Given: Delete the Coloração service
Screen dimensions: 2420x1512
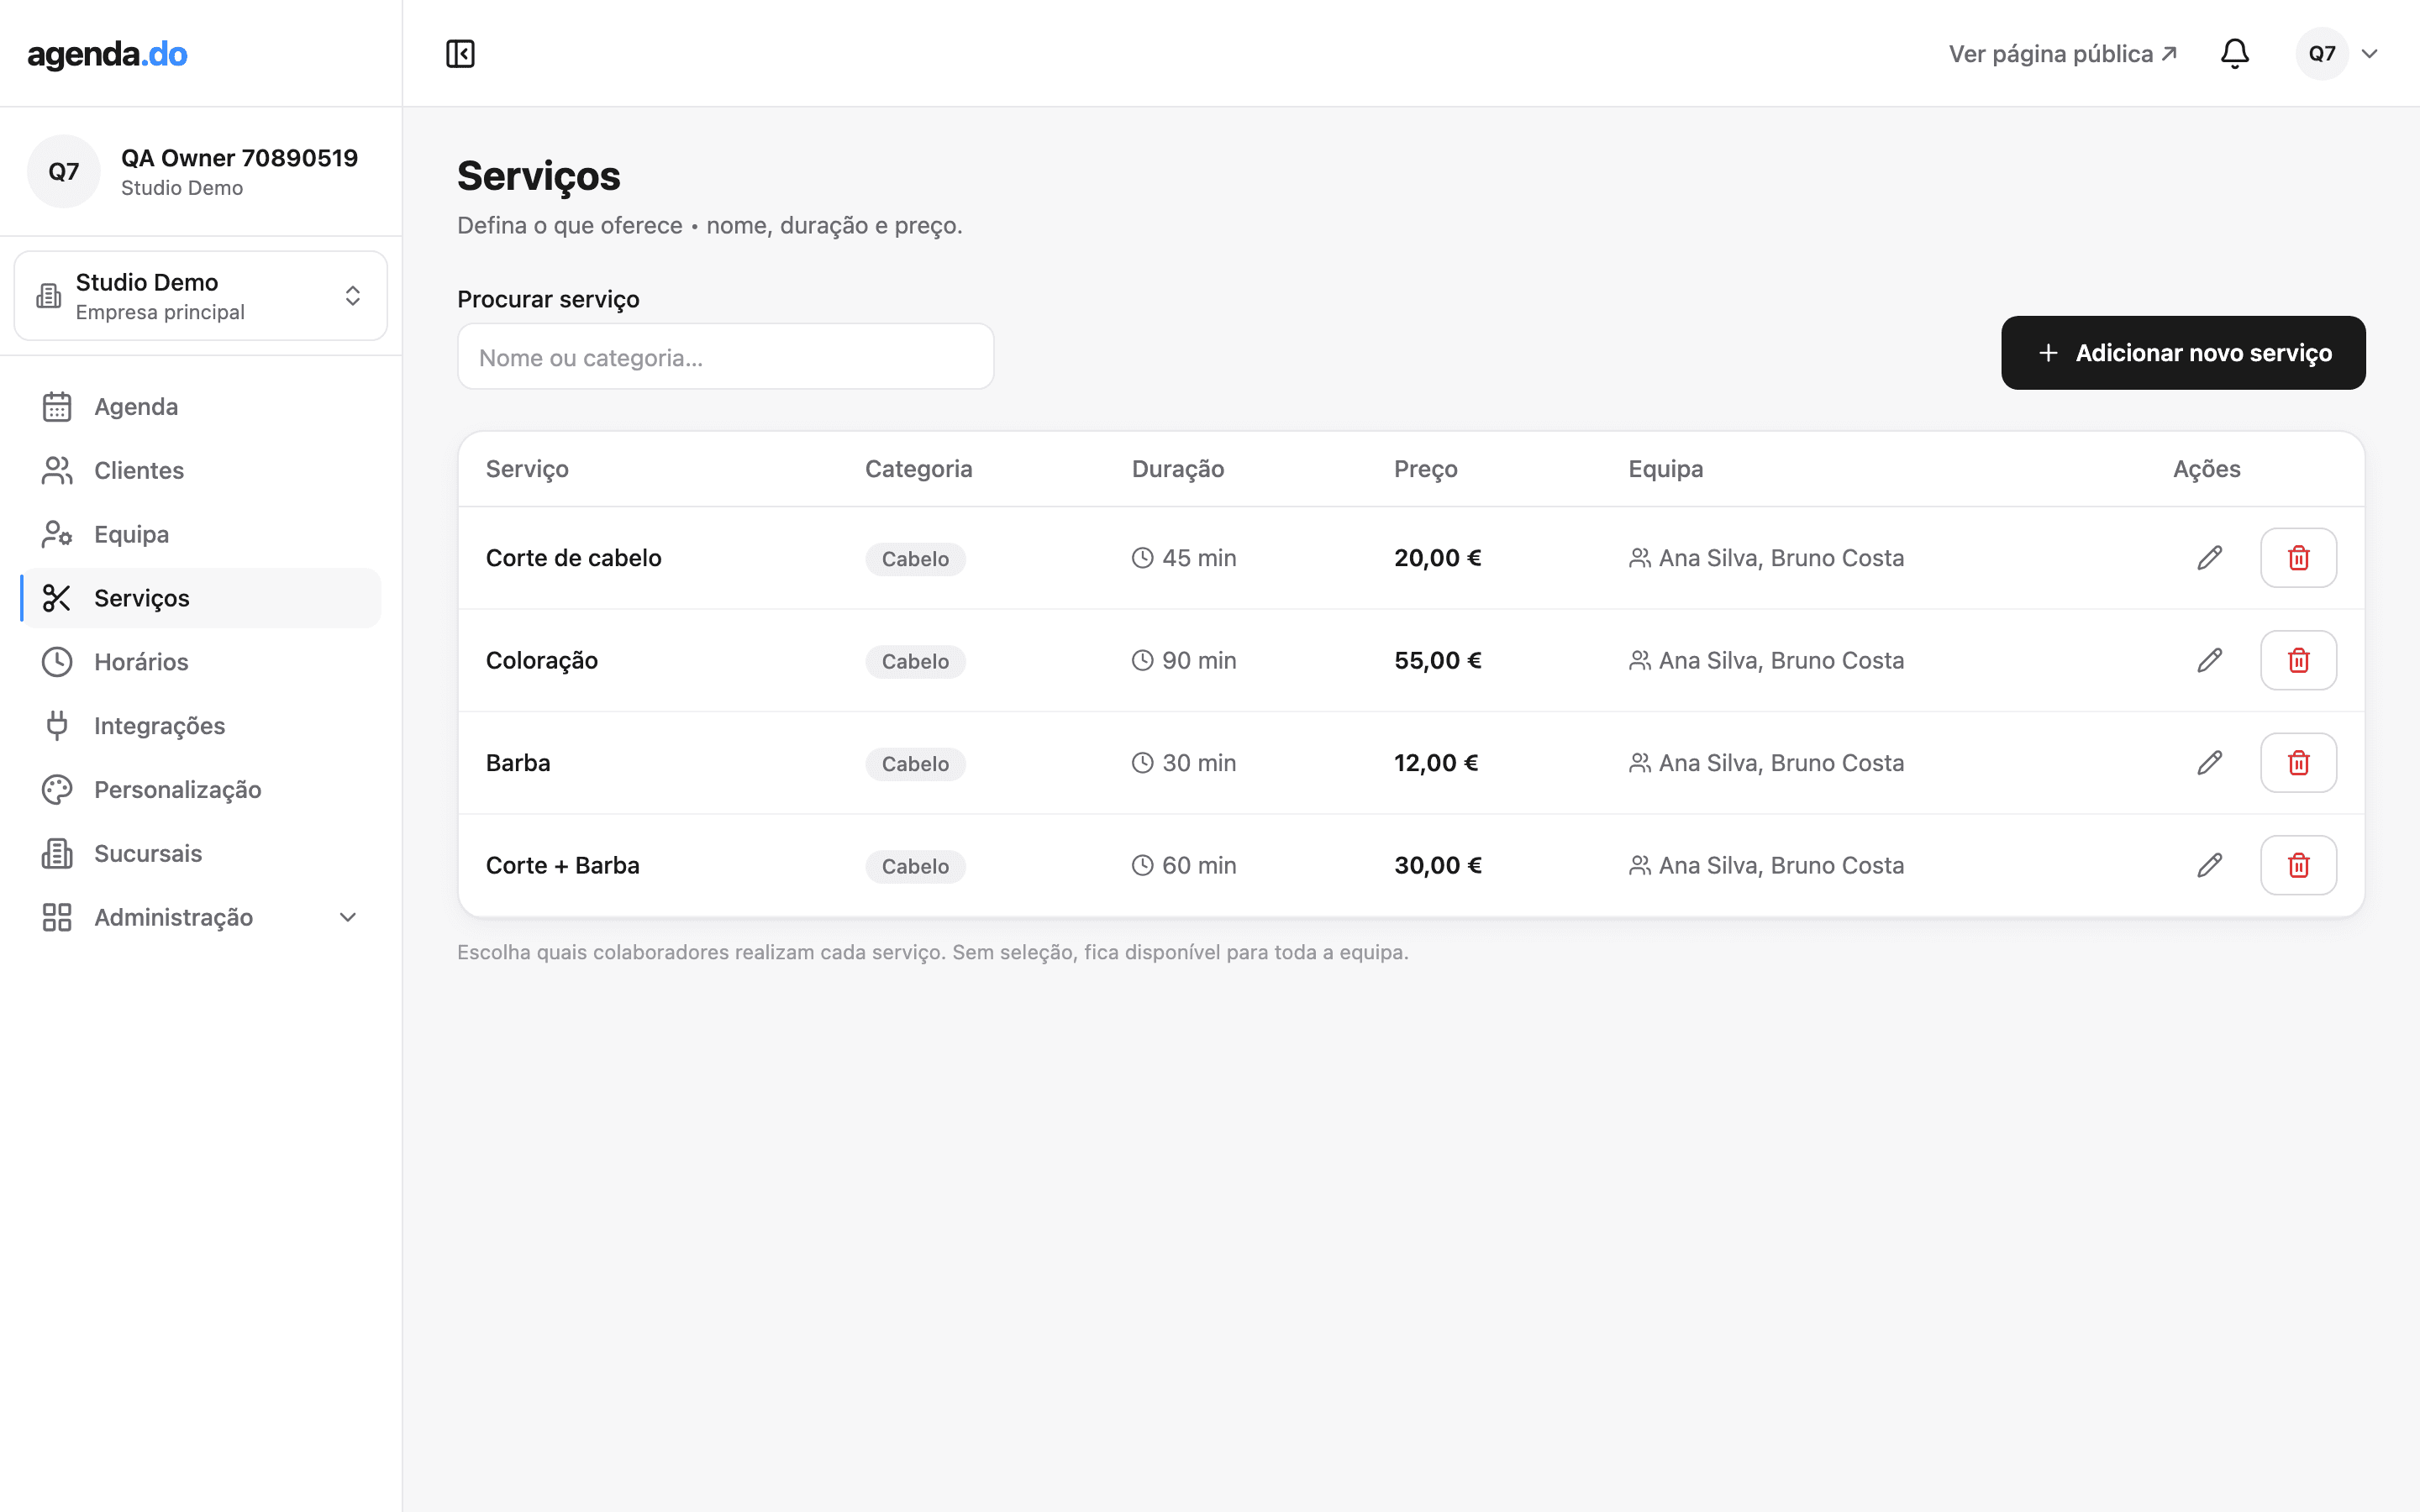Looking at the screenshot, I should coord(2298,660).
